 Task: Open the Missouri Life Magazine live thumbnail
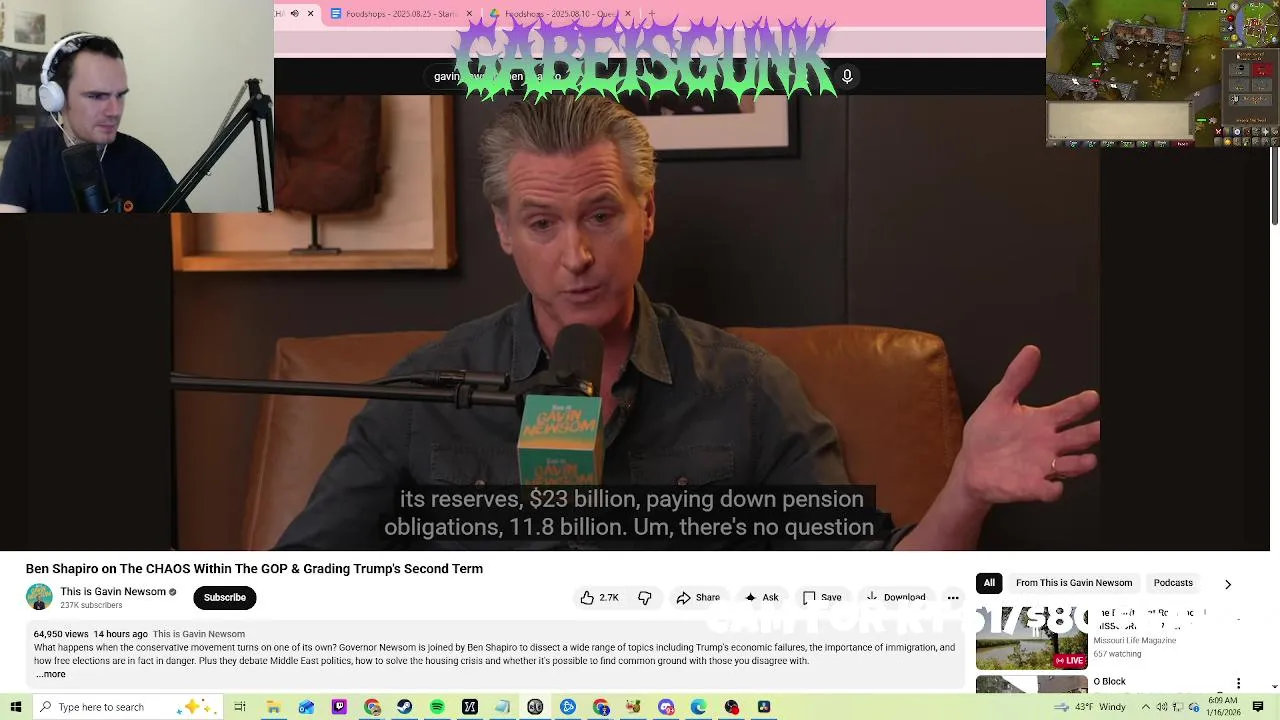coord(1031,637)
